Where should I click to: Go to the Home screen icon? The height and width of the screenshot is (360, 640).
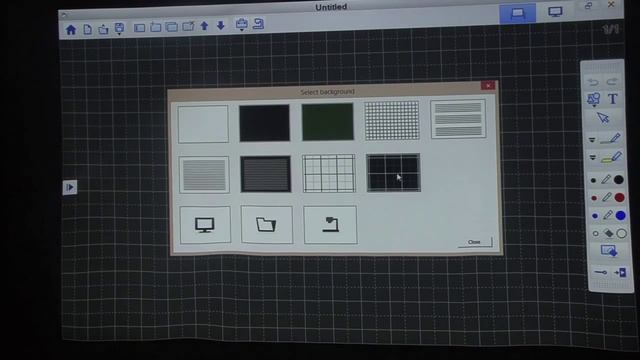click(71, 29)
